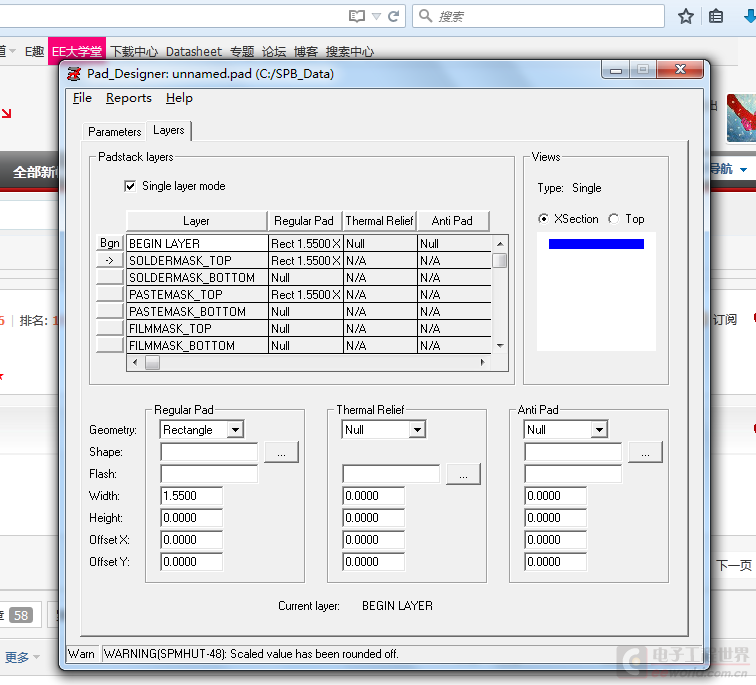The image size is (756, 685).
Task: Select the BEGIN LAYER row
Action: (309, 243)
